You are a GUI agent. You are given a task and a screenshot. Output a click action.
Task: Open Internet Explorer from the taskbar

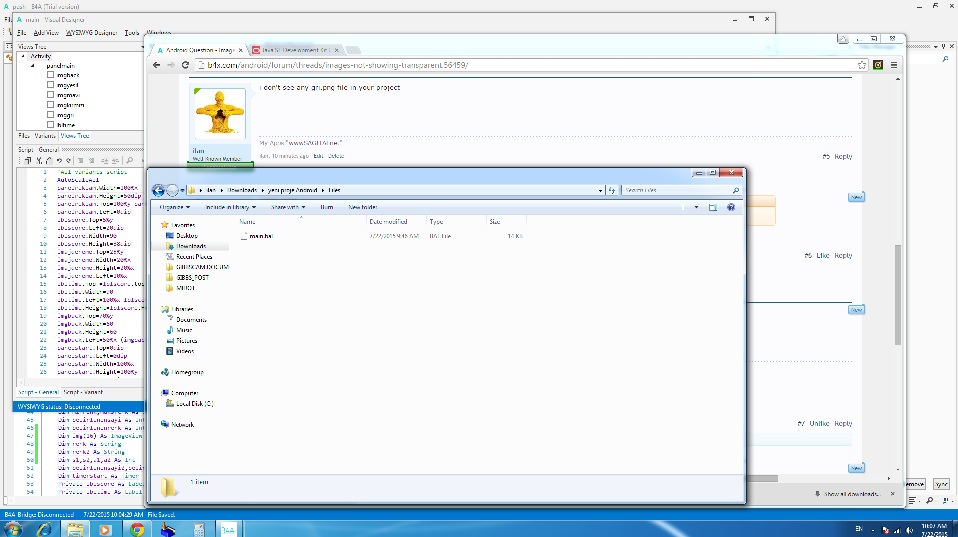pyautogui.click(x=44, y=529)
